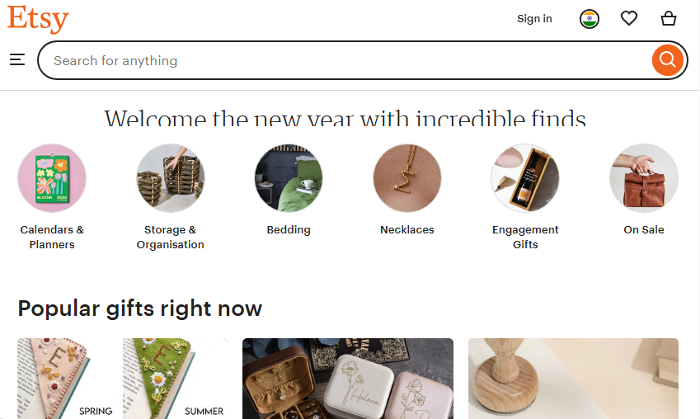Select the Bedding category circle
This screenshot has height=419, width=700.
[x=288, y=178]
